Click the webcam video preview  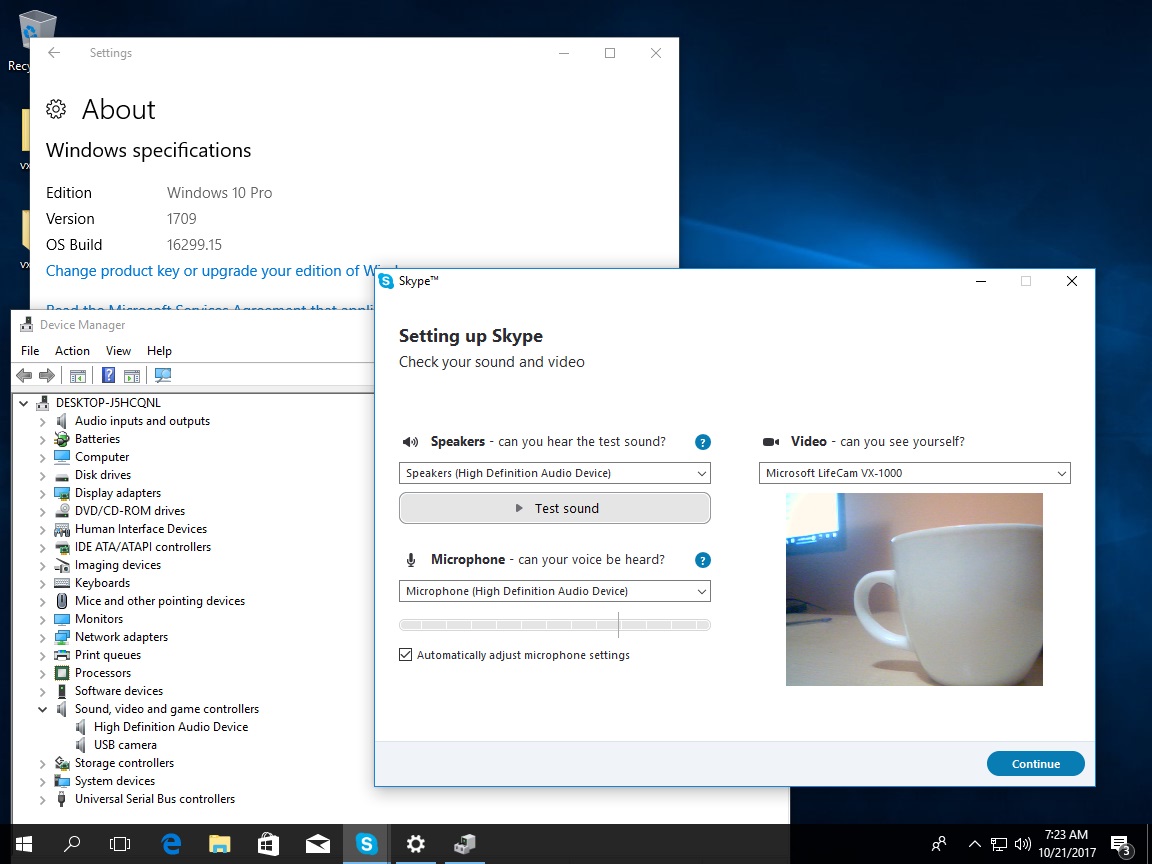[x=914, y=589]
